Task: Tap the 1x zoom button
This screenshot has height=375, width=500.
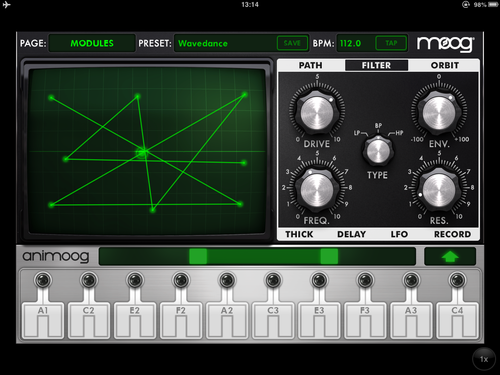Action: 484,359
